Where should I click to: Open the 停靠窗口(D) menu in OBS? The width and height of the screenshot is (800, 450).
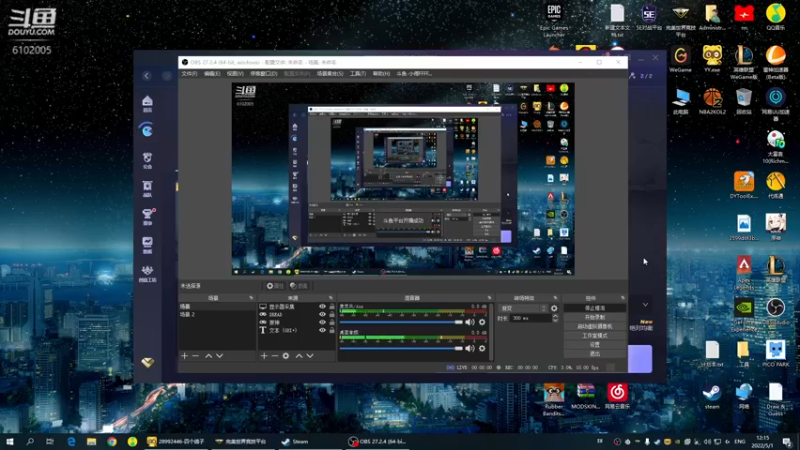tap(264, 74)
